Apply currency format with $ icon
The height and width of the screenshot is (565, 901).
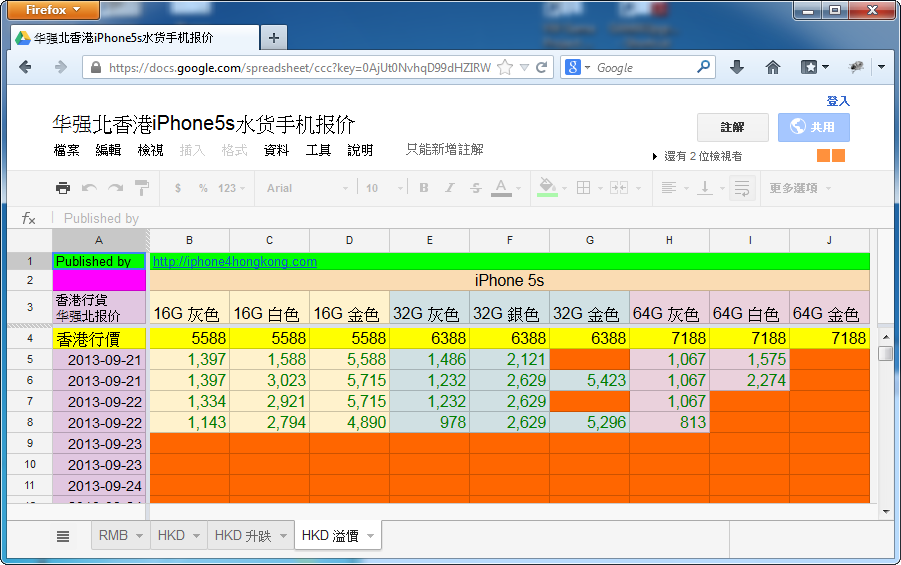(178, 188)
